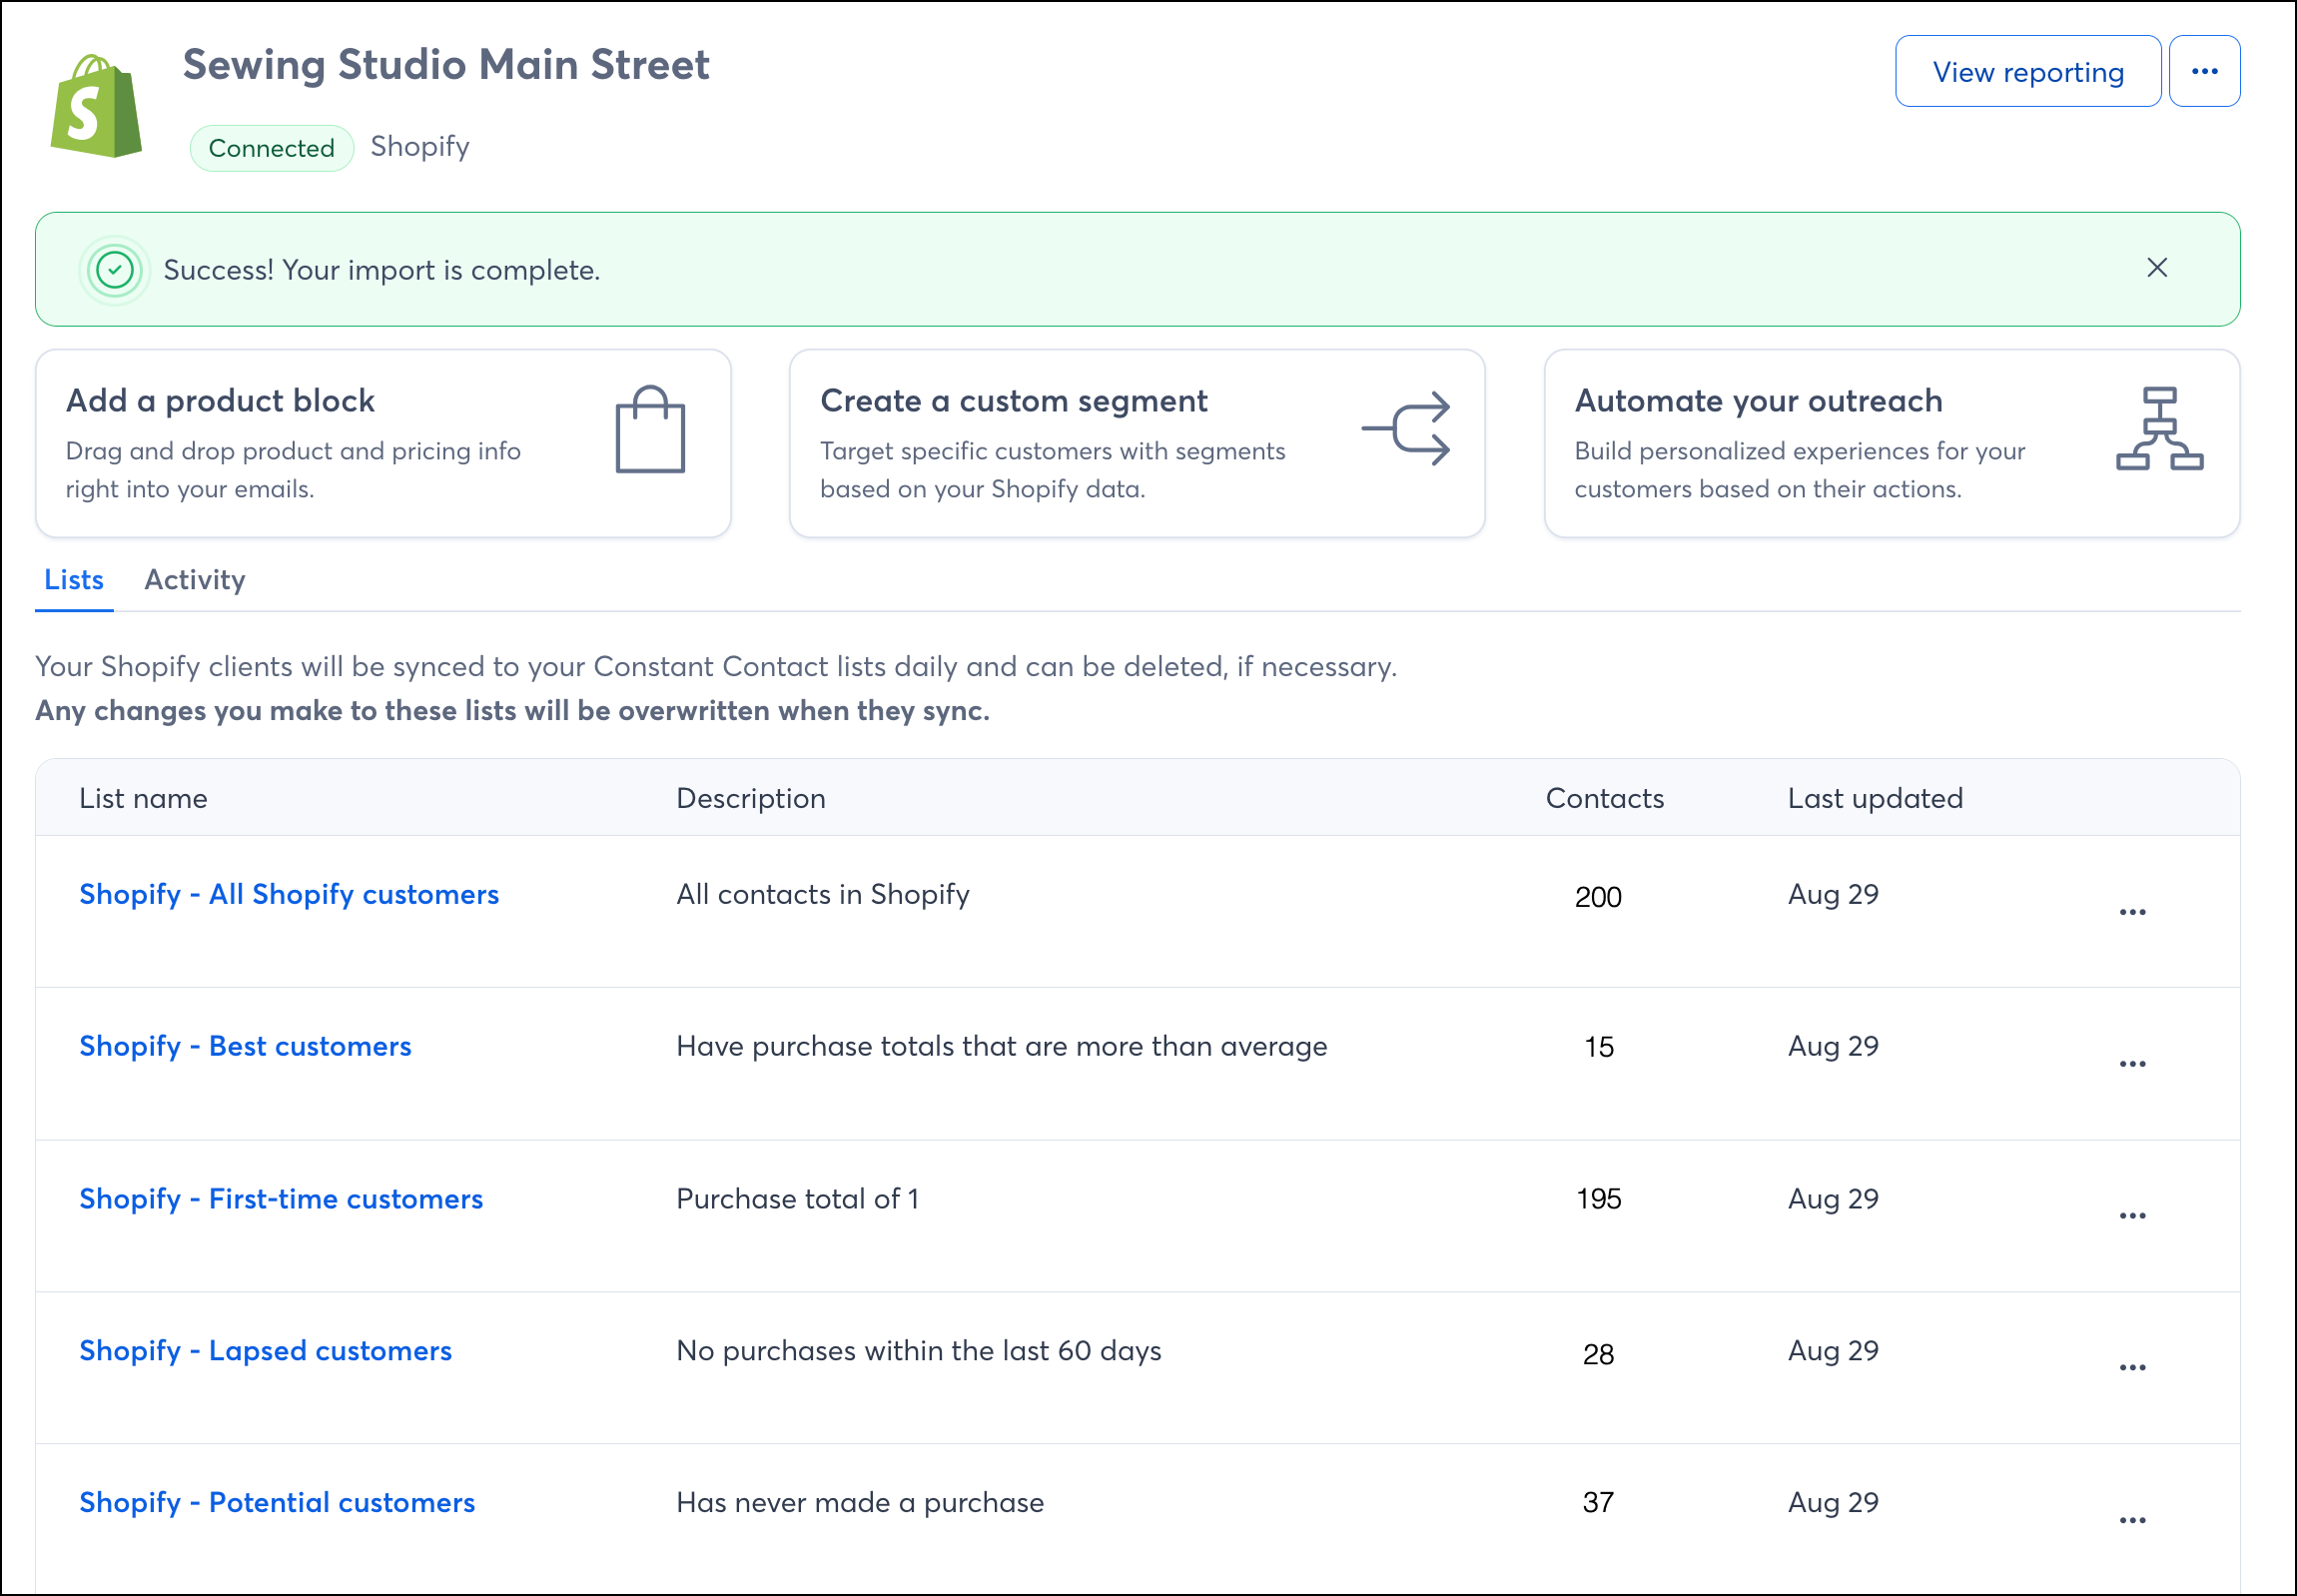Open actions menu for Lapsed customers row
The width and height of the screenshot is (2297, 1596).
(x=2132, y=1368)
